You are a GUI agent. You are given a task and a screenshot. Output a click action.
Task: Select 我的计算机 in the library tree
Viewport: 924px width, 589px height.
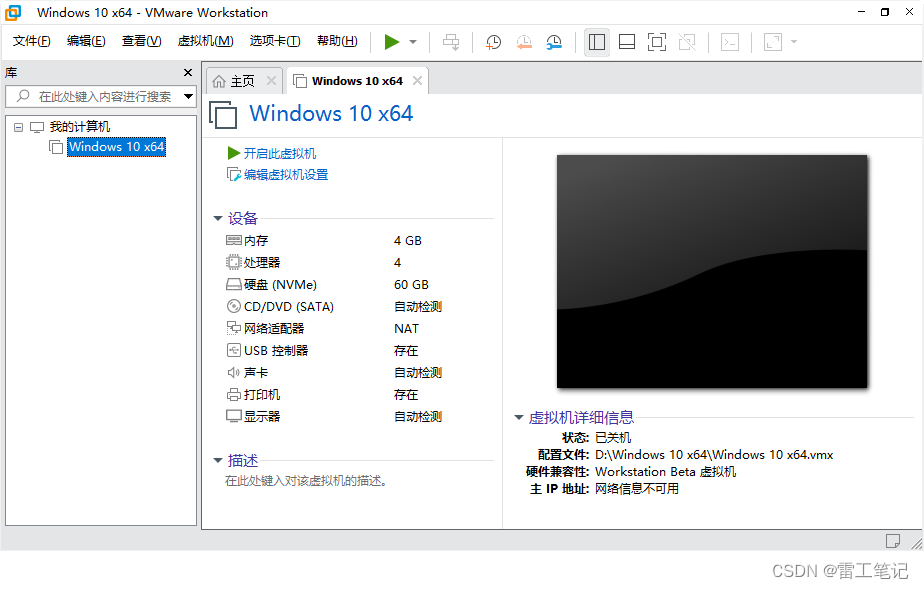80,127
